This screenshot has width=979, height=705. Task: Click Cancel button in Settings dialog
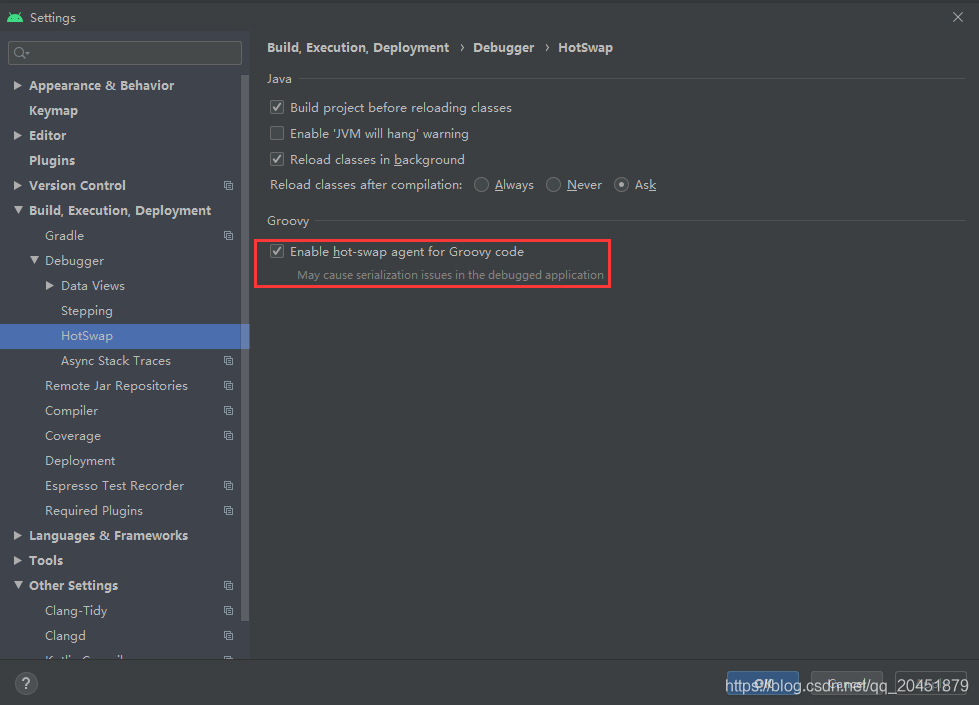click(x=847, y=683)
